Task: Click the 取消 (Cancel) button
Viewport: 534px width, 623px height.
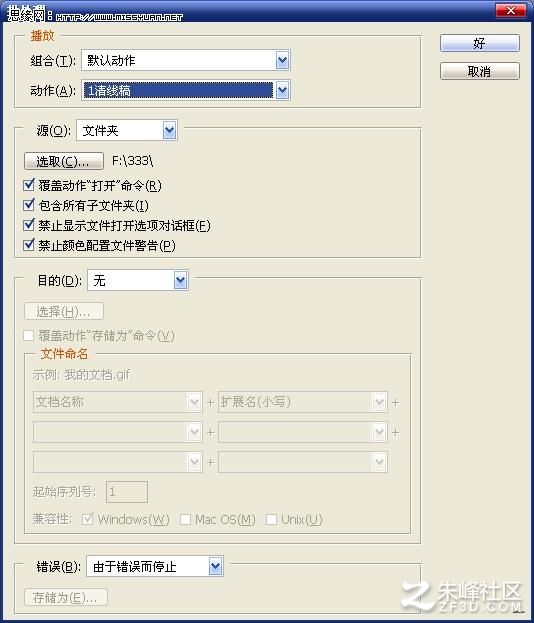Action: pos(480,72)
